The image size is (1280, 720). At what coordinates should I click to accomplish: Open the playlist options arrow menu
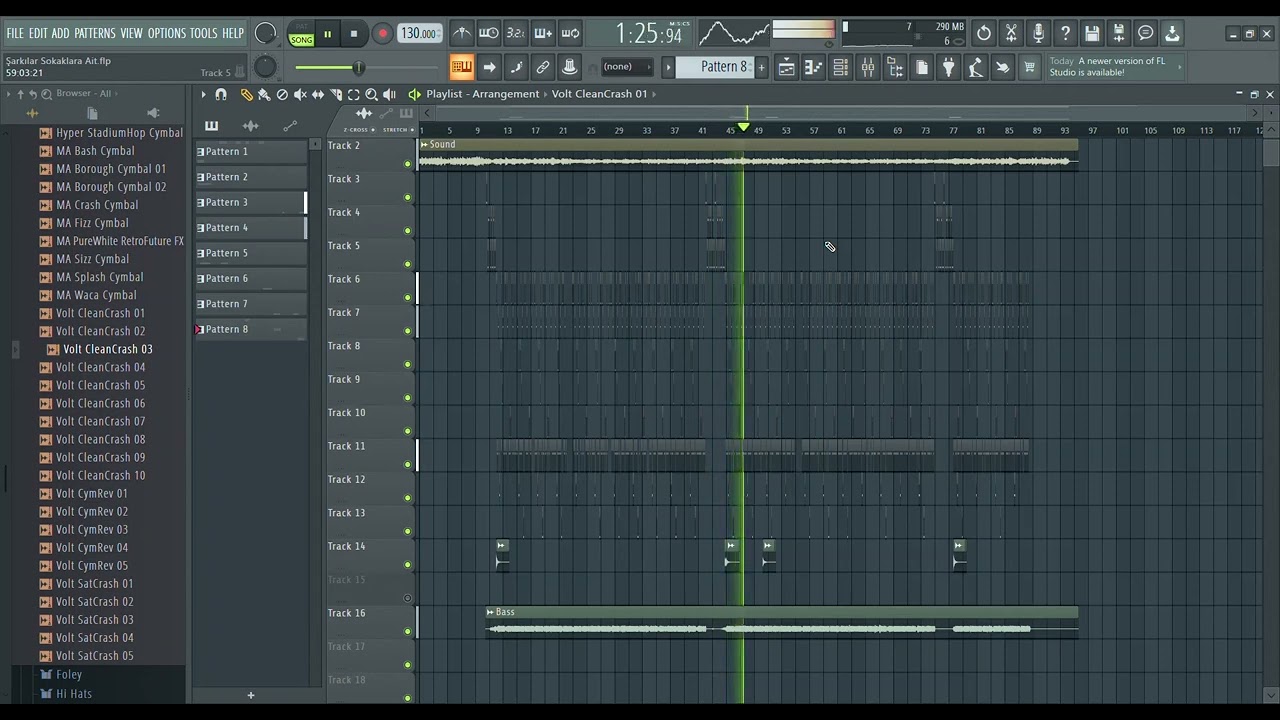pyautogui.click(x=203, y=94)
